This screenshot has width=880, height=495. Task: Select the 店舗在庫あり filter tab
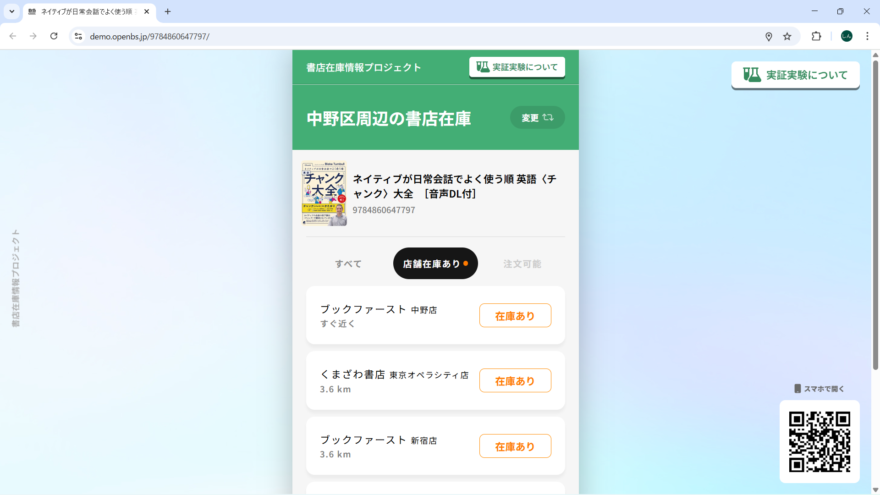[435, 264]
